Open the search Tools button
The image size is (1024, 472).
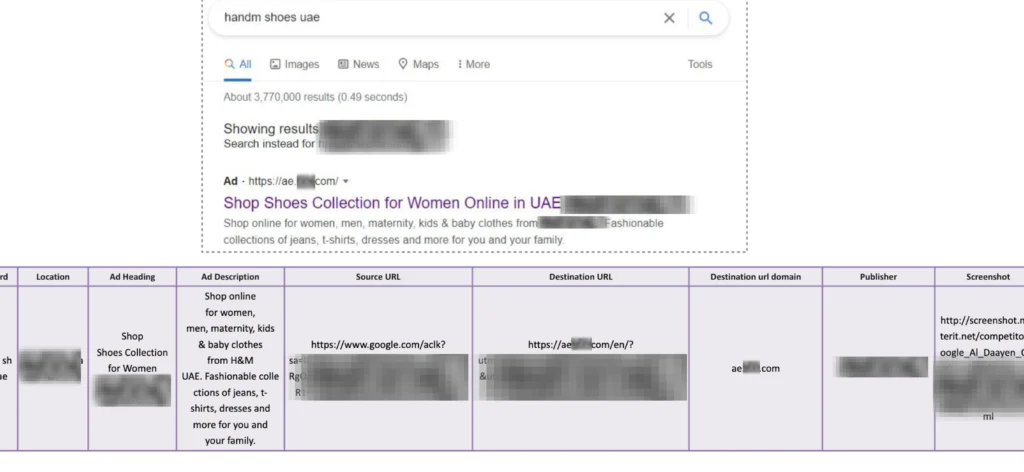[x=699, y=64]
